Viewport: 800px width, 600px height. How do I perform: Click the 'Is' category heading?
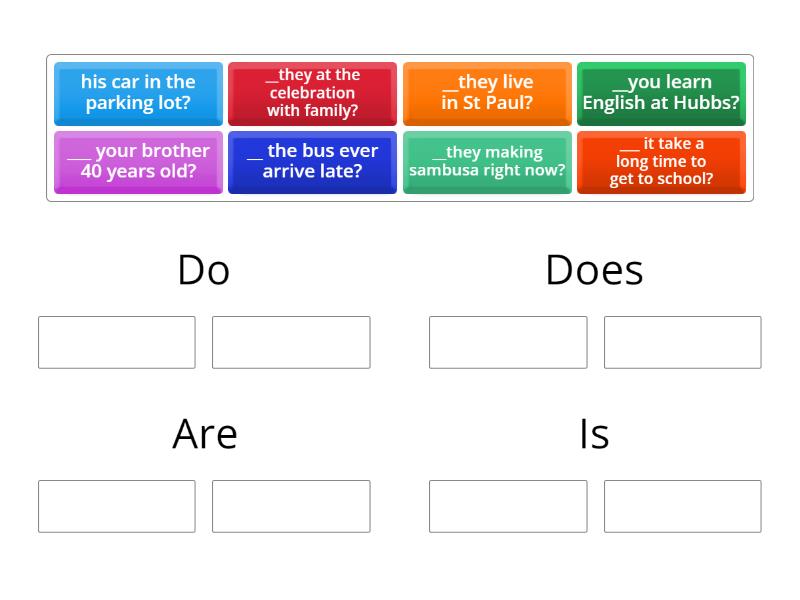pyautogui.click(x=594, y=433)
